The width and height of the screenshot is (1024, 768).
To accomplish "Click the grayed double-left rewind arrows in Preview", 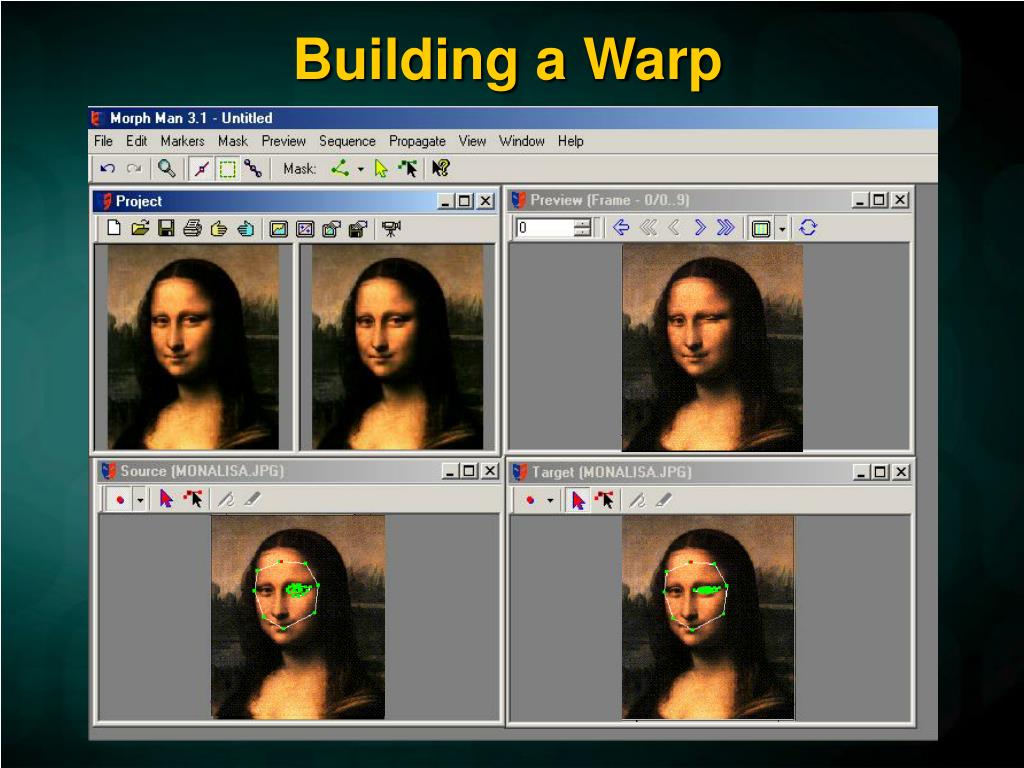I will click(648, 228).
